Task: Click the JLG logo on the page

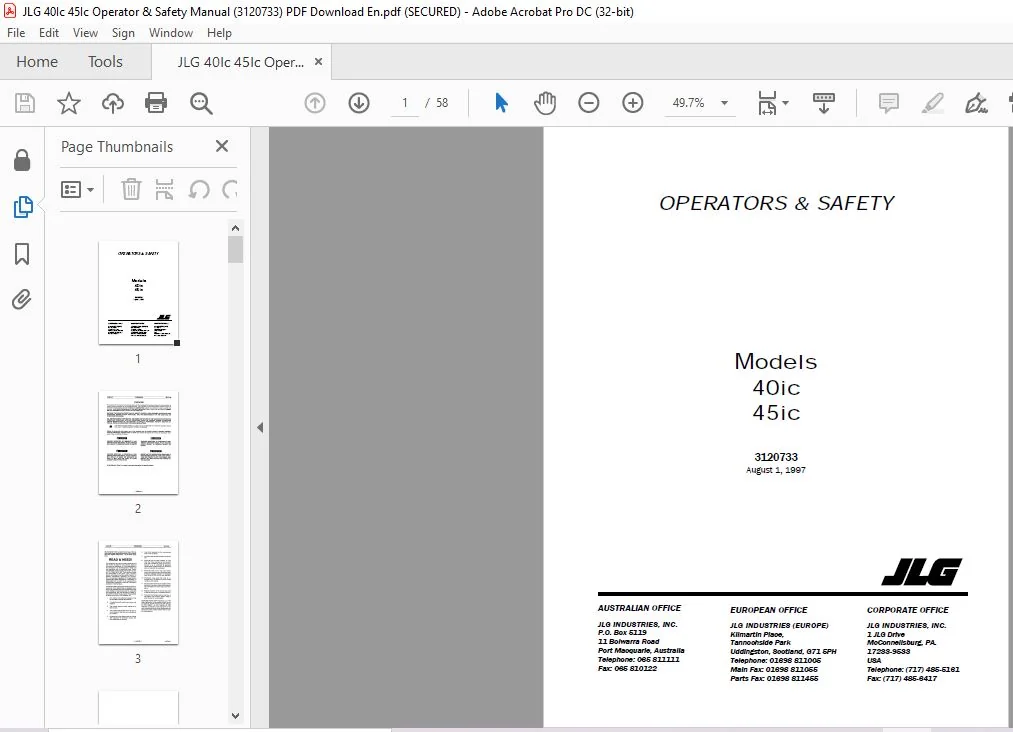Action: 922,572
